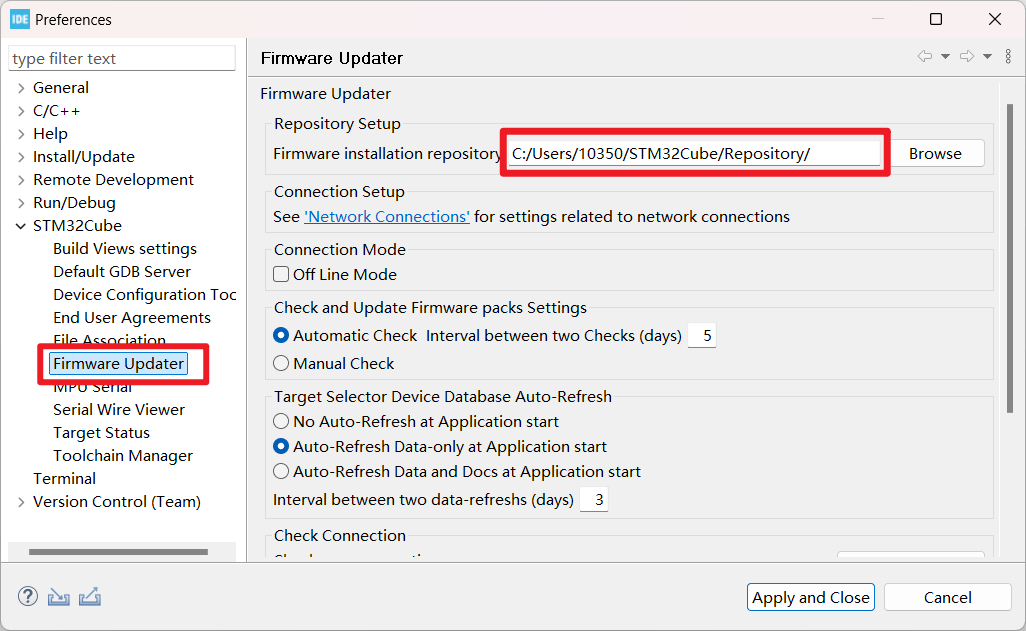Open the back history dropdown arrow
The image size is (1026, 631).
(946, 57)
